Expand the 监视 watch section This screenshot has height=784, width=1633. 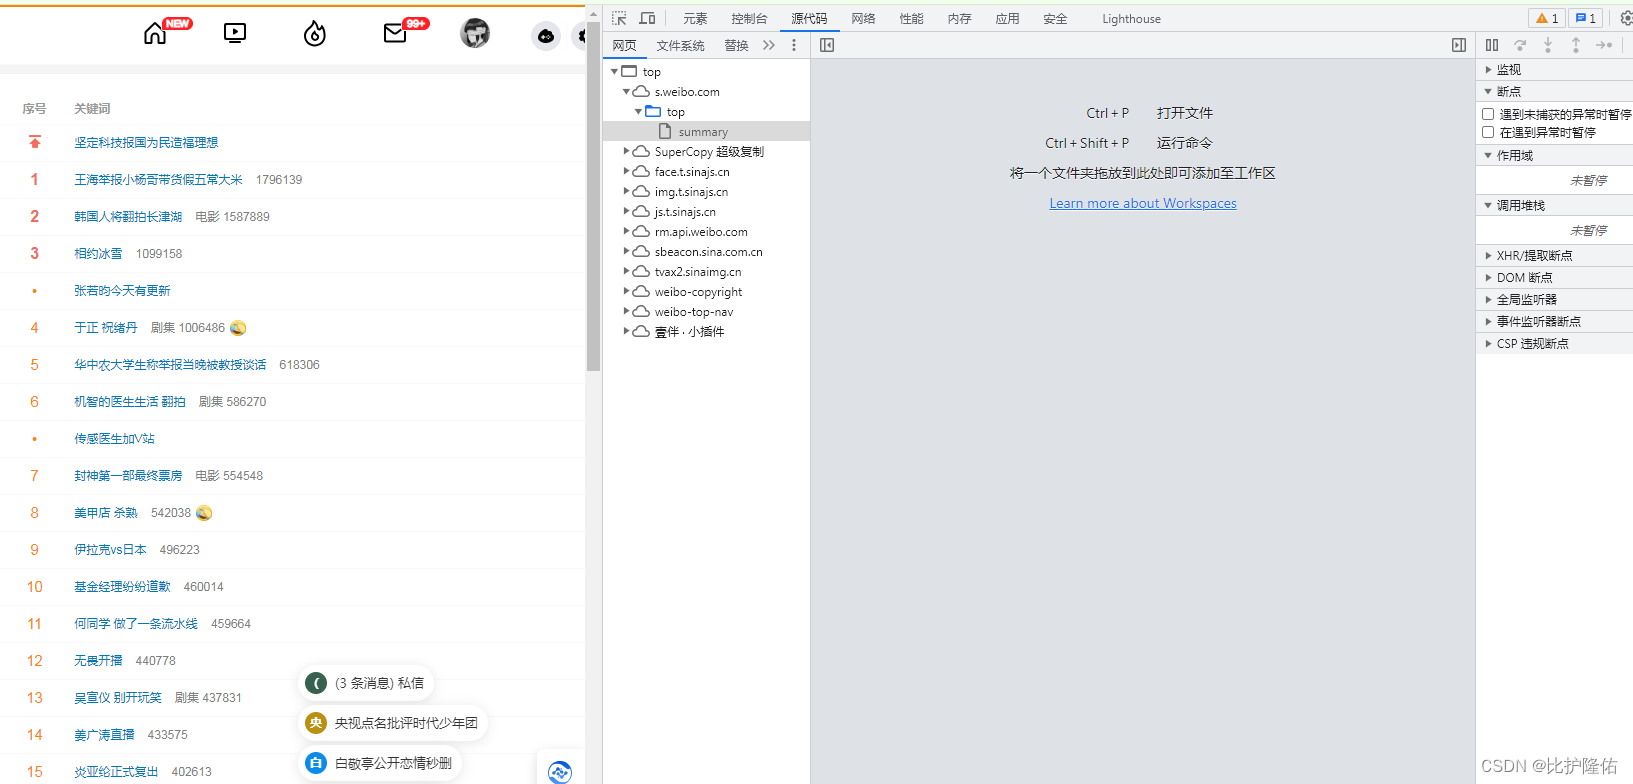(x=1555, y=69)
